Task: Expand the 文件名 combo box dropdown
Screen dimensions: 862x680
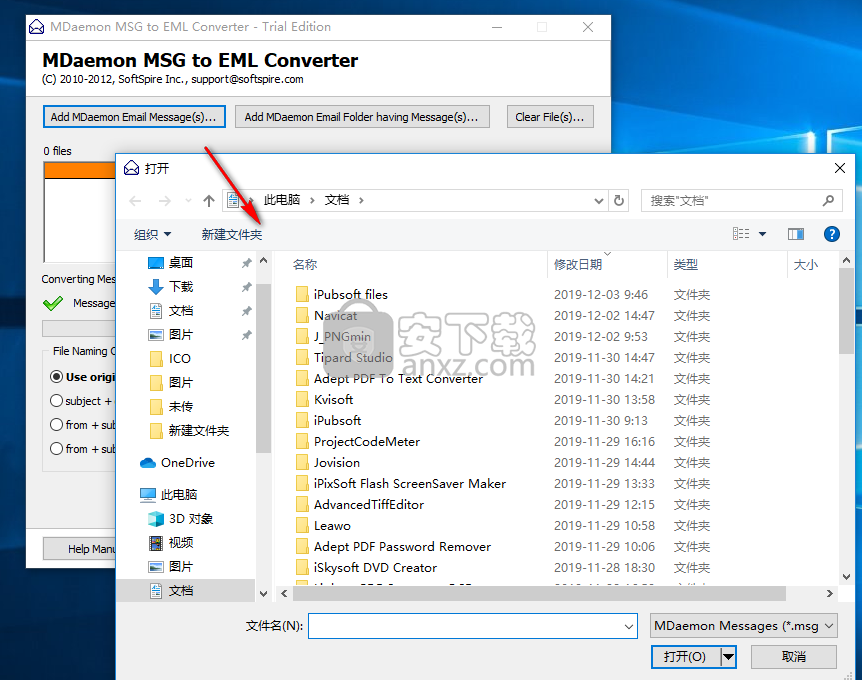Action: (628, 627)
